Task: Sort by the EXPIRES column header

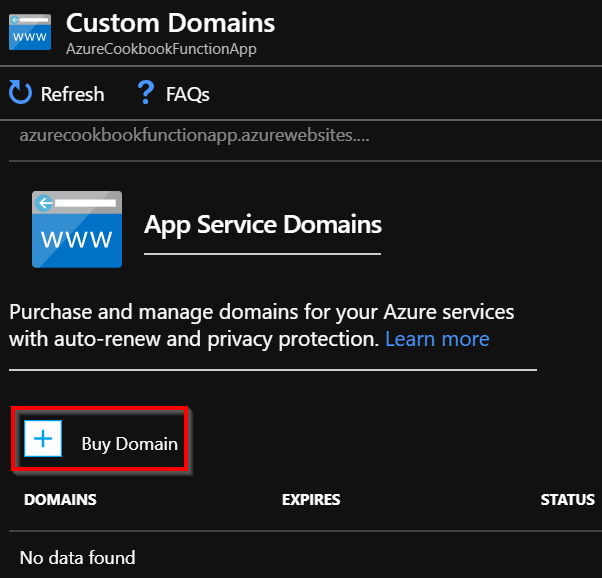Action: (x=311, y=500)
